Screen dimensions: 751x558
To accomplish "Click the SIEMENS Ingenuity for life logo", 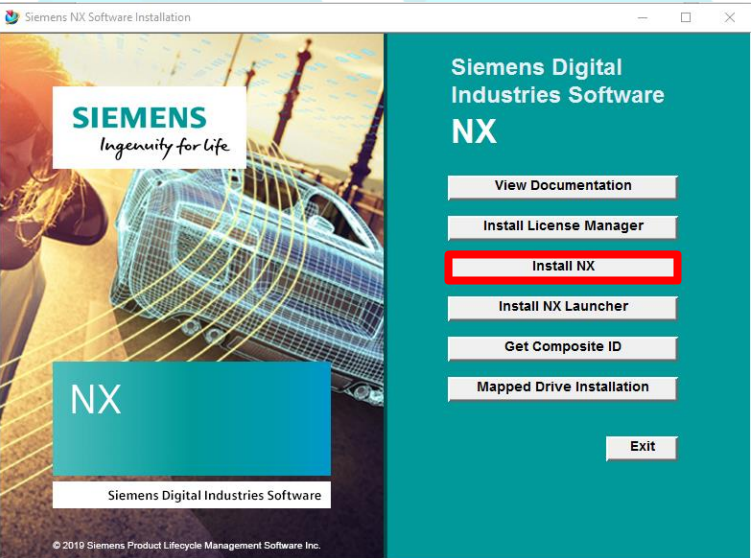I will pyautogui.click(x=149, y=127).
